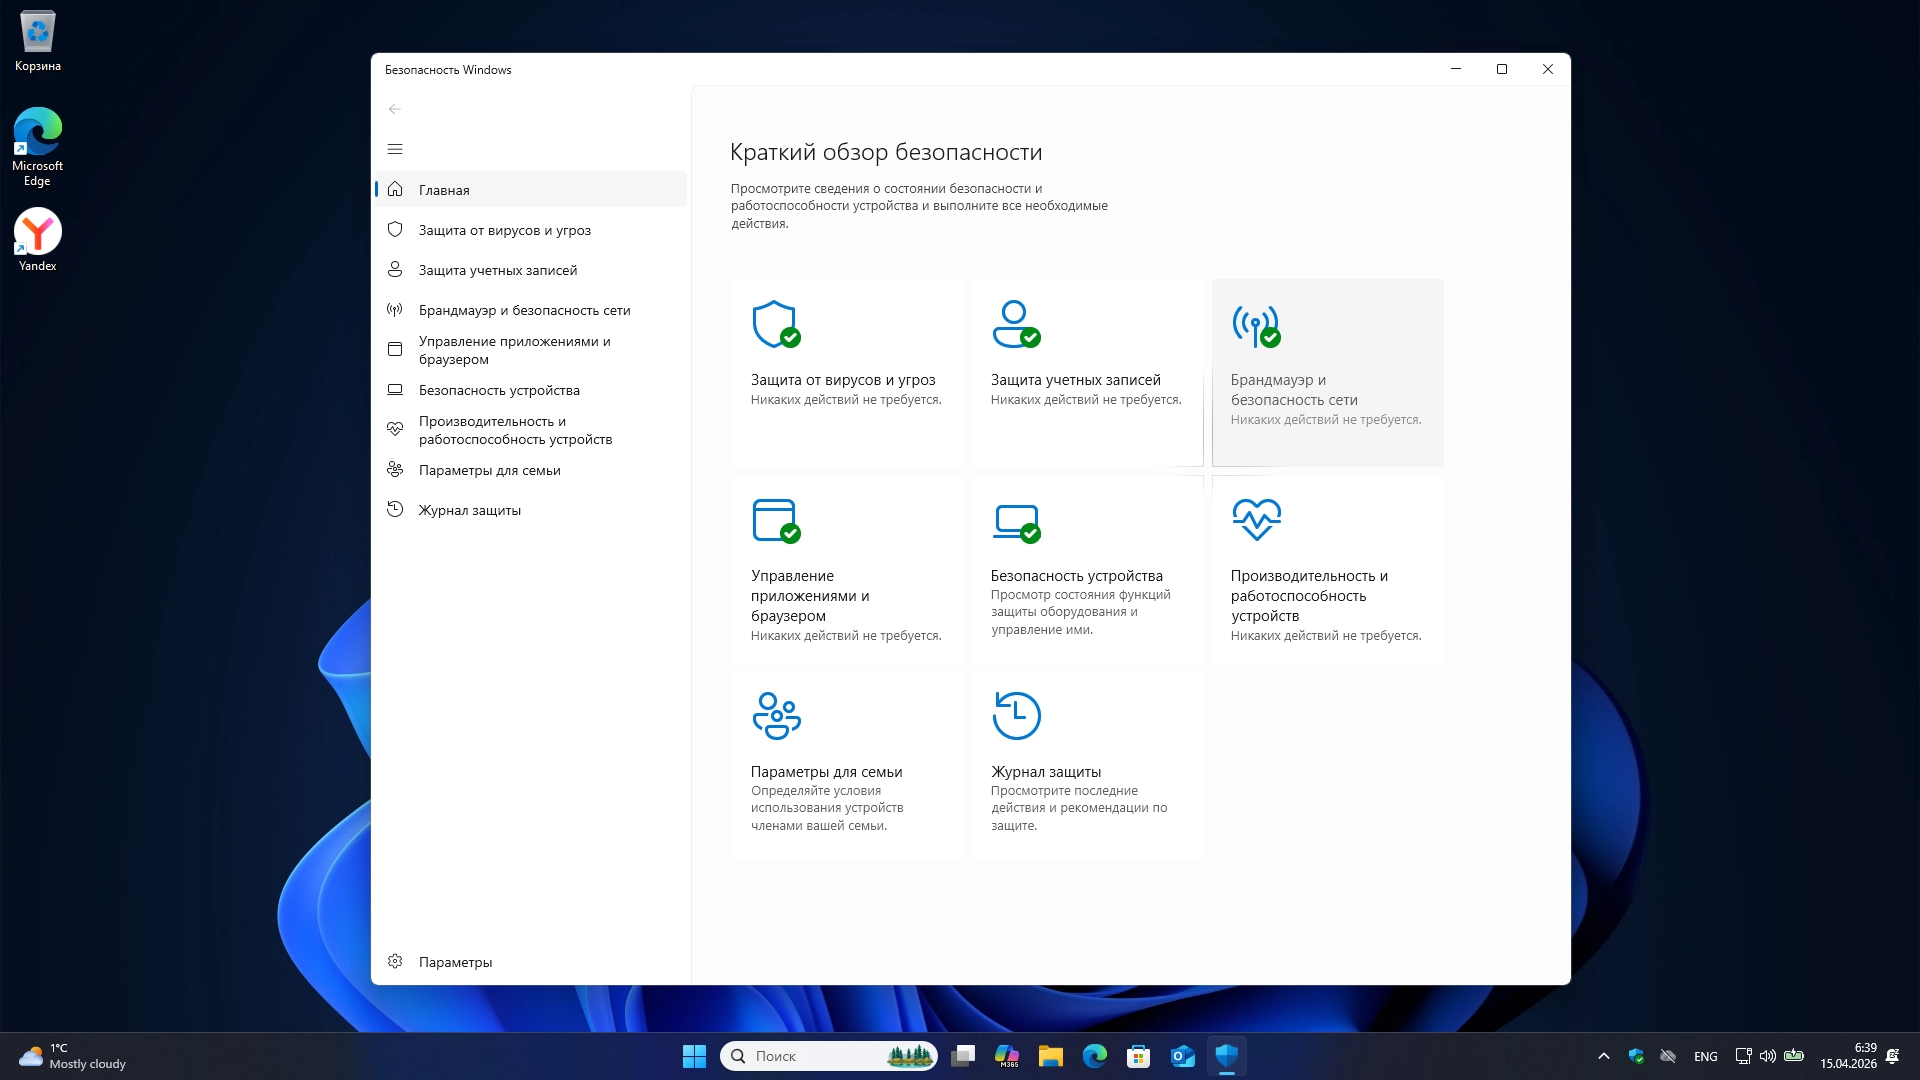Open the account protection person tile icon
The width and height of the screenshot is (1920, 1080).
click(x=1015, y=324)
